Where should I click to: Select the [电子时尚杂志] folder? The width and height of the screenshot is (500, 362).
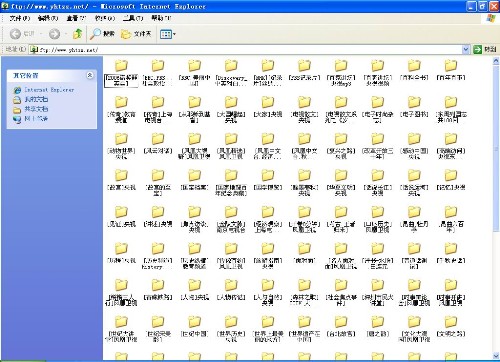point(378,109)
